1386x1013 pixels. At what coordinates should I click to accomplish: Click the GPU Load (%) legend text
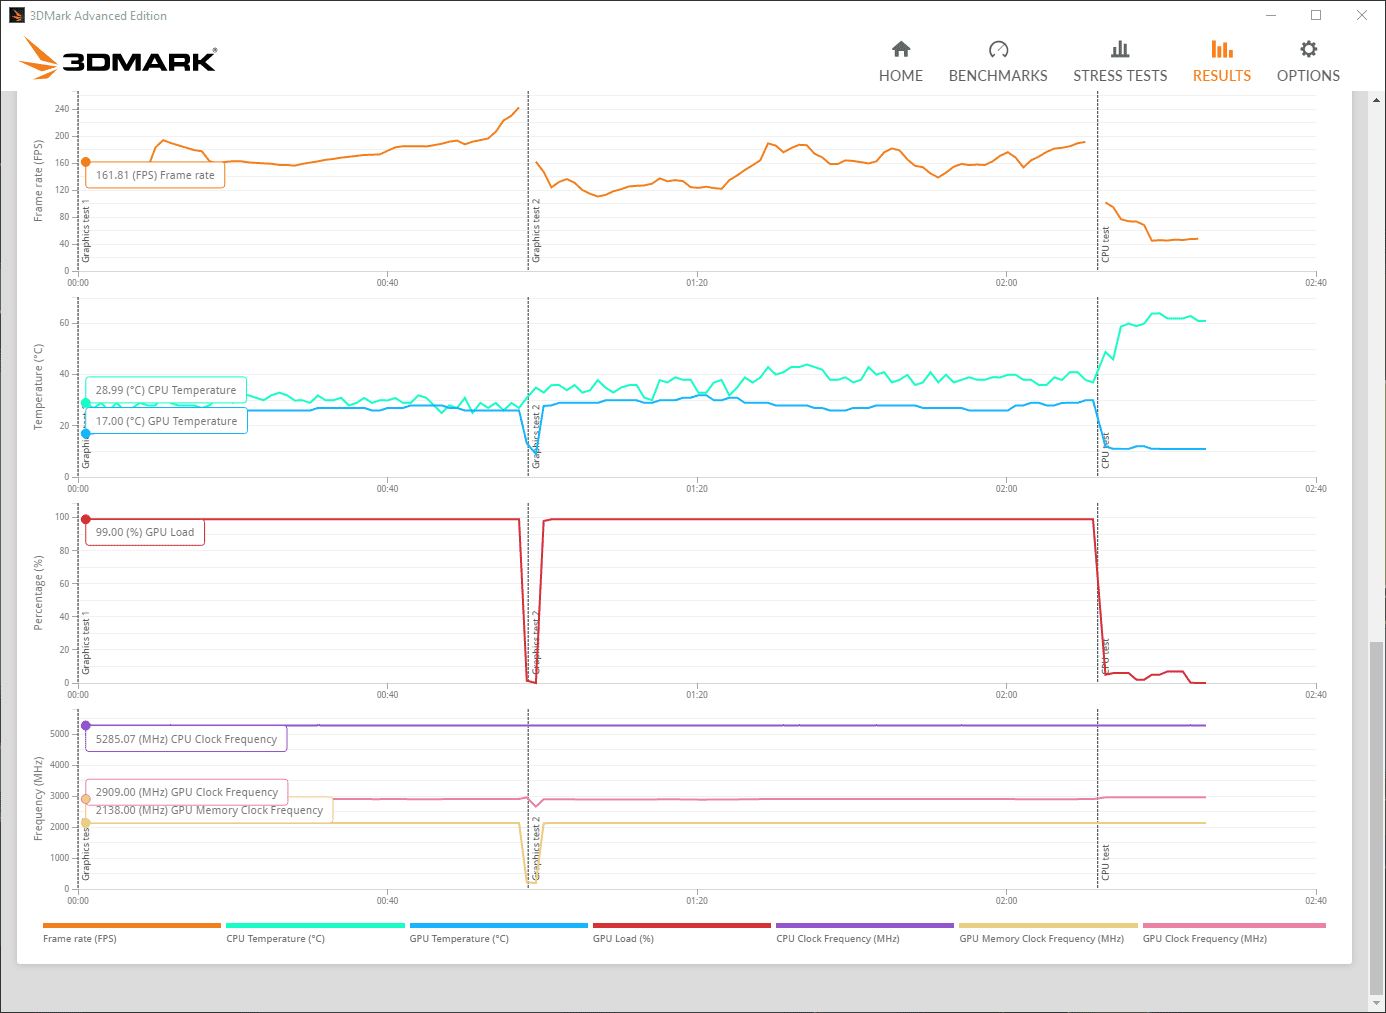coord(623,939)
